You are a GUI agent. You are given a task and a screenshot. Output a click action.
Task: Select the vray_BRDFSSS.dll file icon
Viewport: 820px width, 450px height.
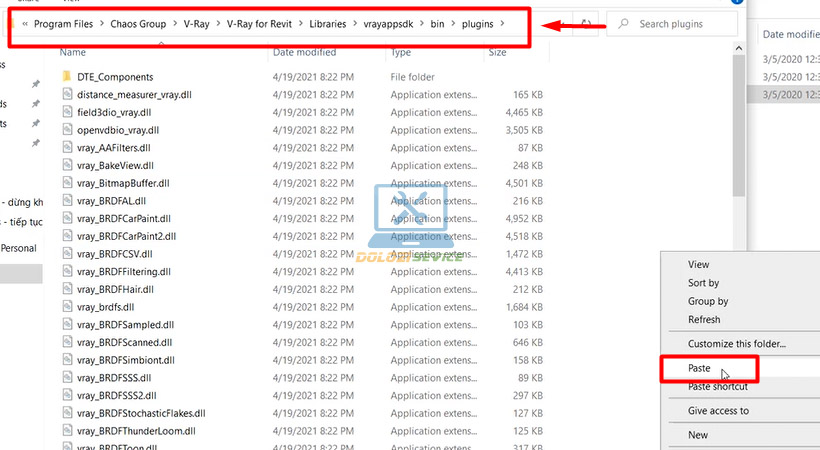[x=66, y=378]
